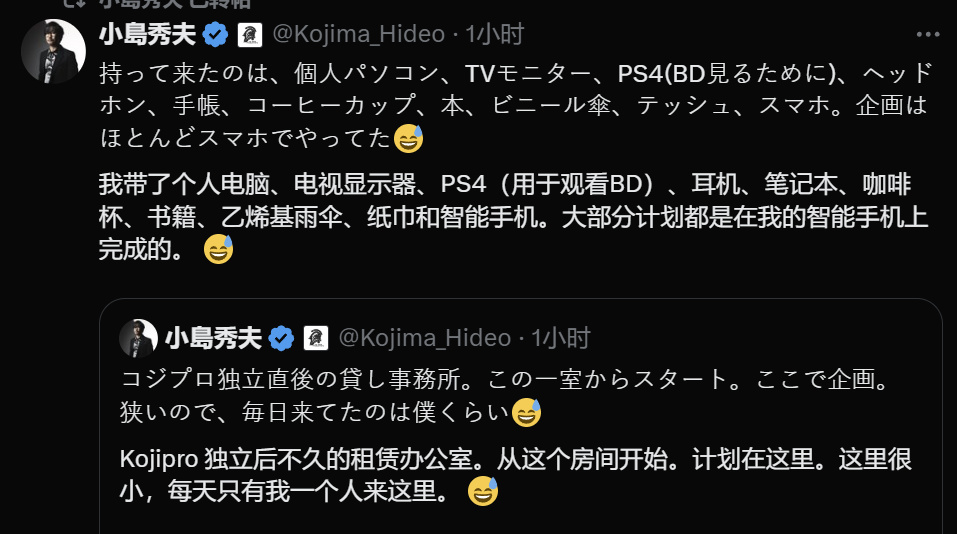The height and width of the screenshot is (534, 957).
Task: Click Kojima Productions logo in quoted post
Action: coord(316,338)
